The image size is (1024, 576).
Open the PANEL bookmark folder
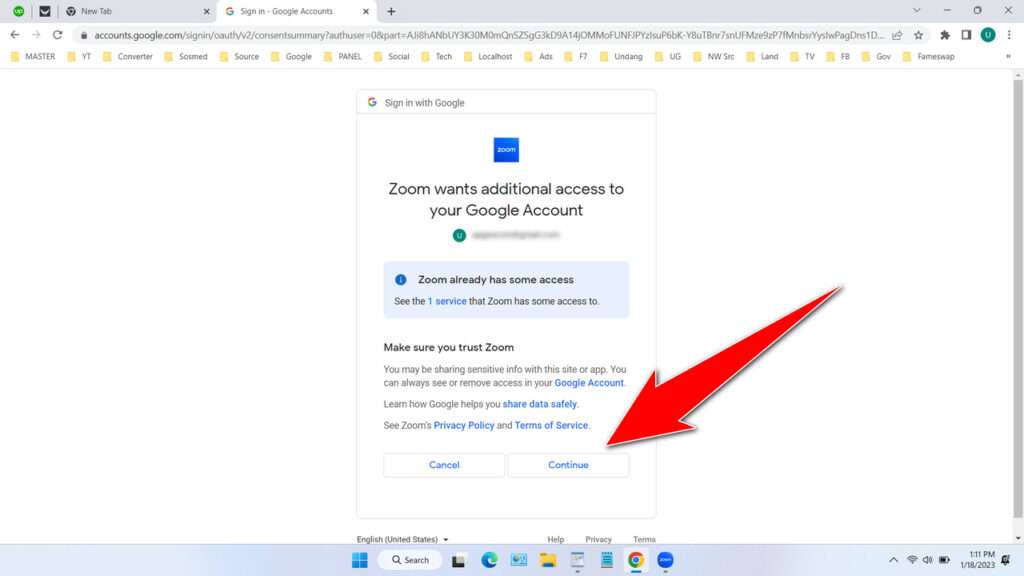pos(343,57)
